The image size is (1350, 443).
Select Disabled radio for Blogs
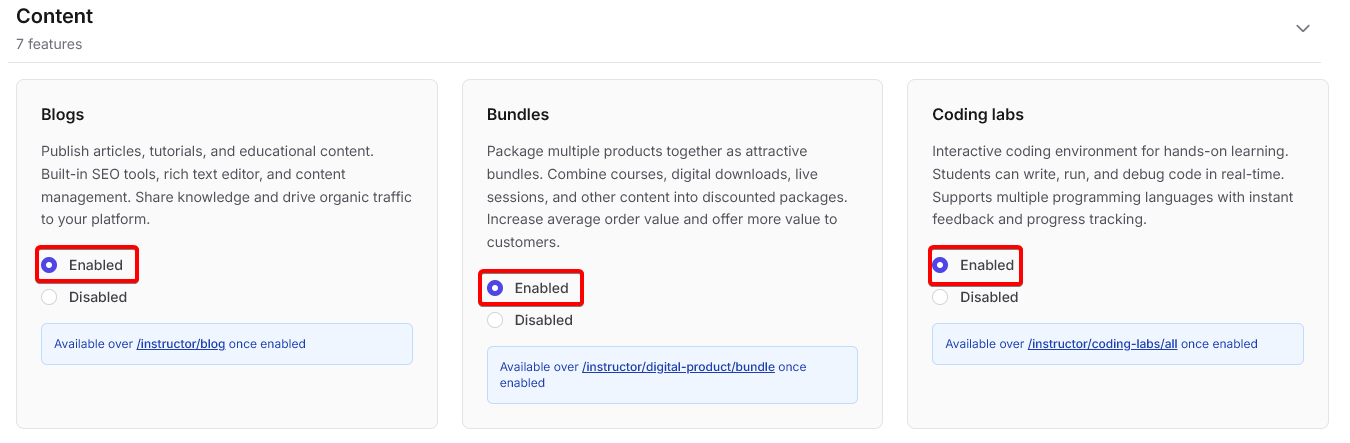tap(49, 297)
